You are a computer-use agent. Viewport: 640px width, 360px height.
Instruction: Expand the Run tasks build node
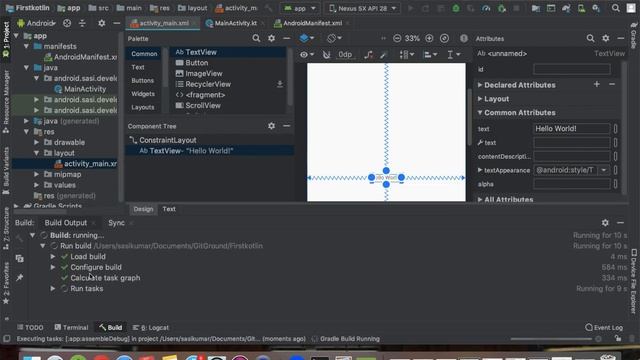click(x=53, y=289)
